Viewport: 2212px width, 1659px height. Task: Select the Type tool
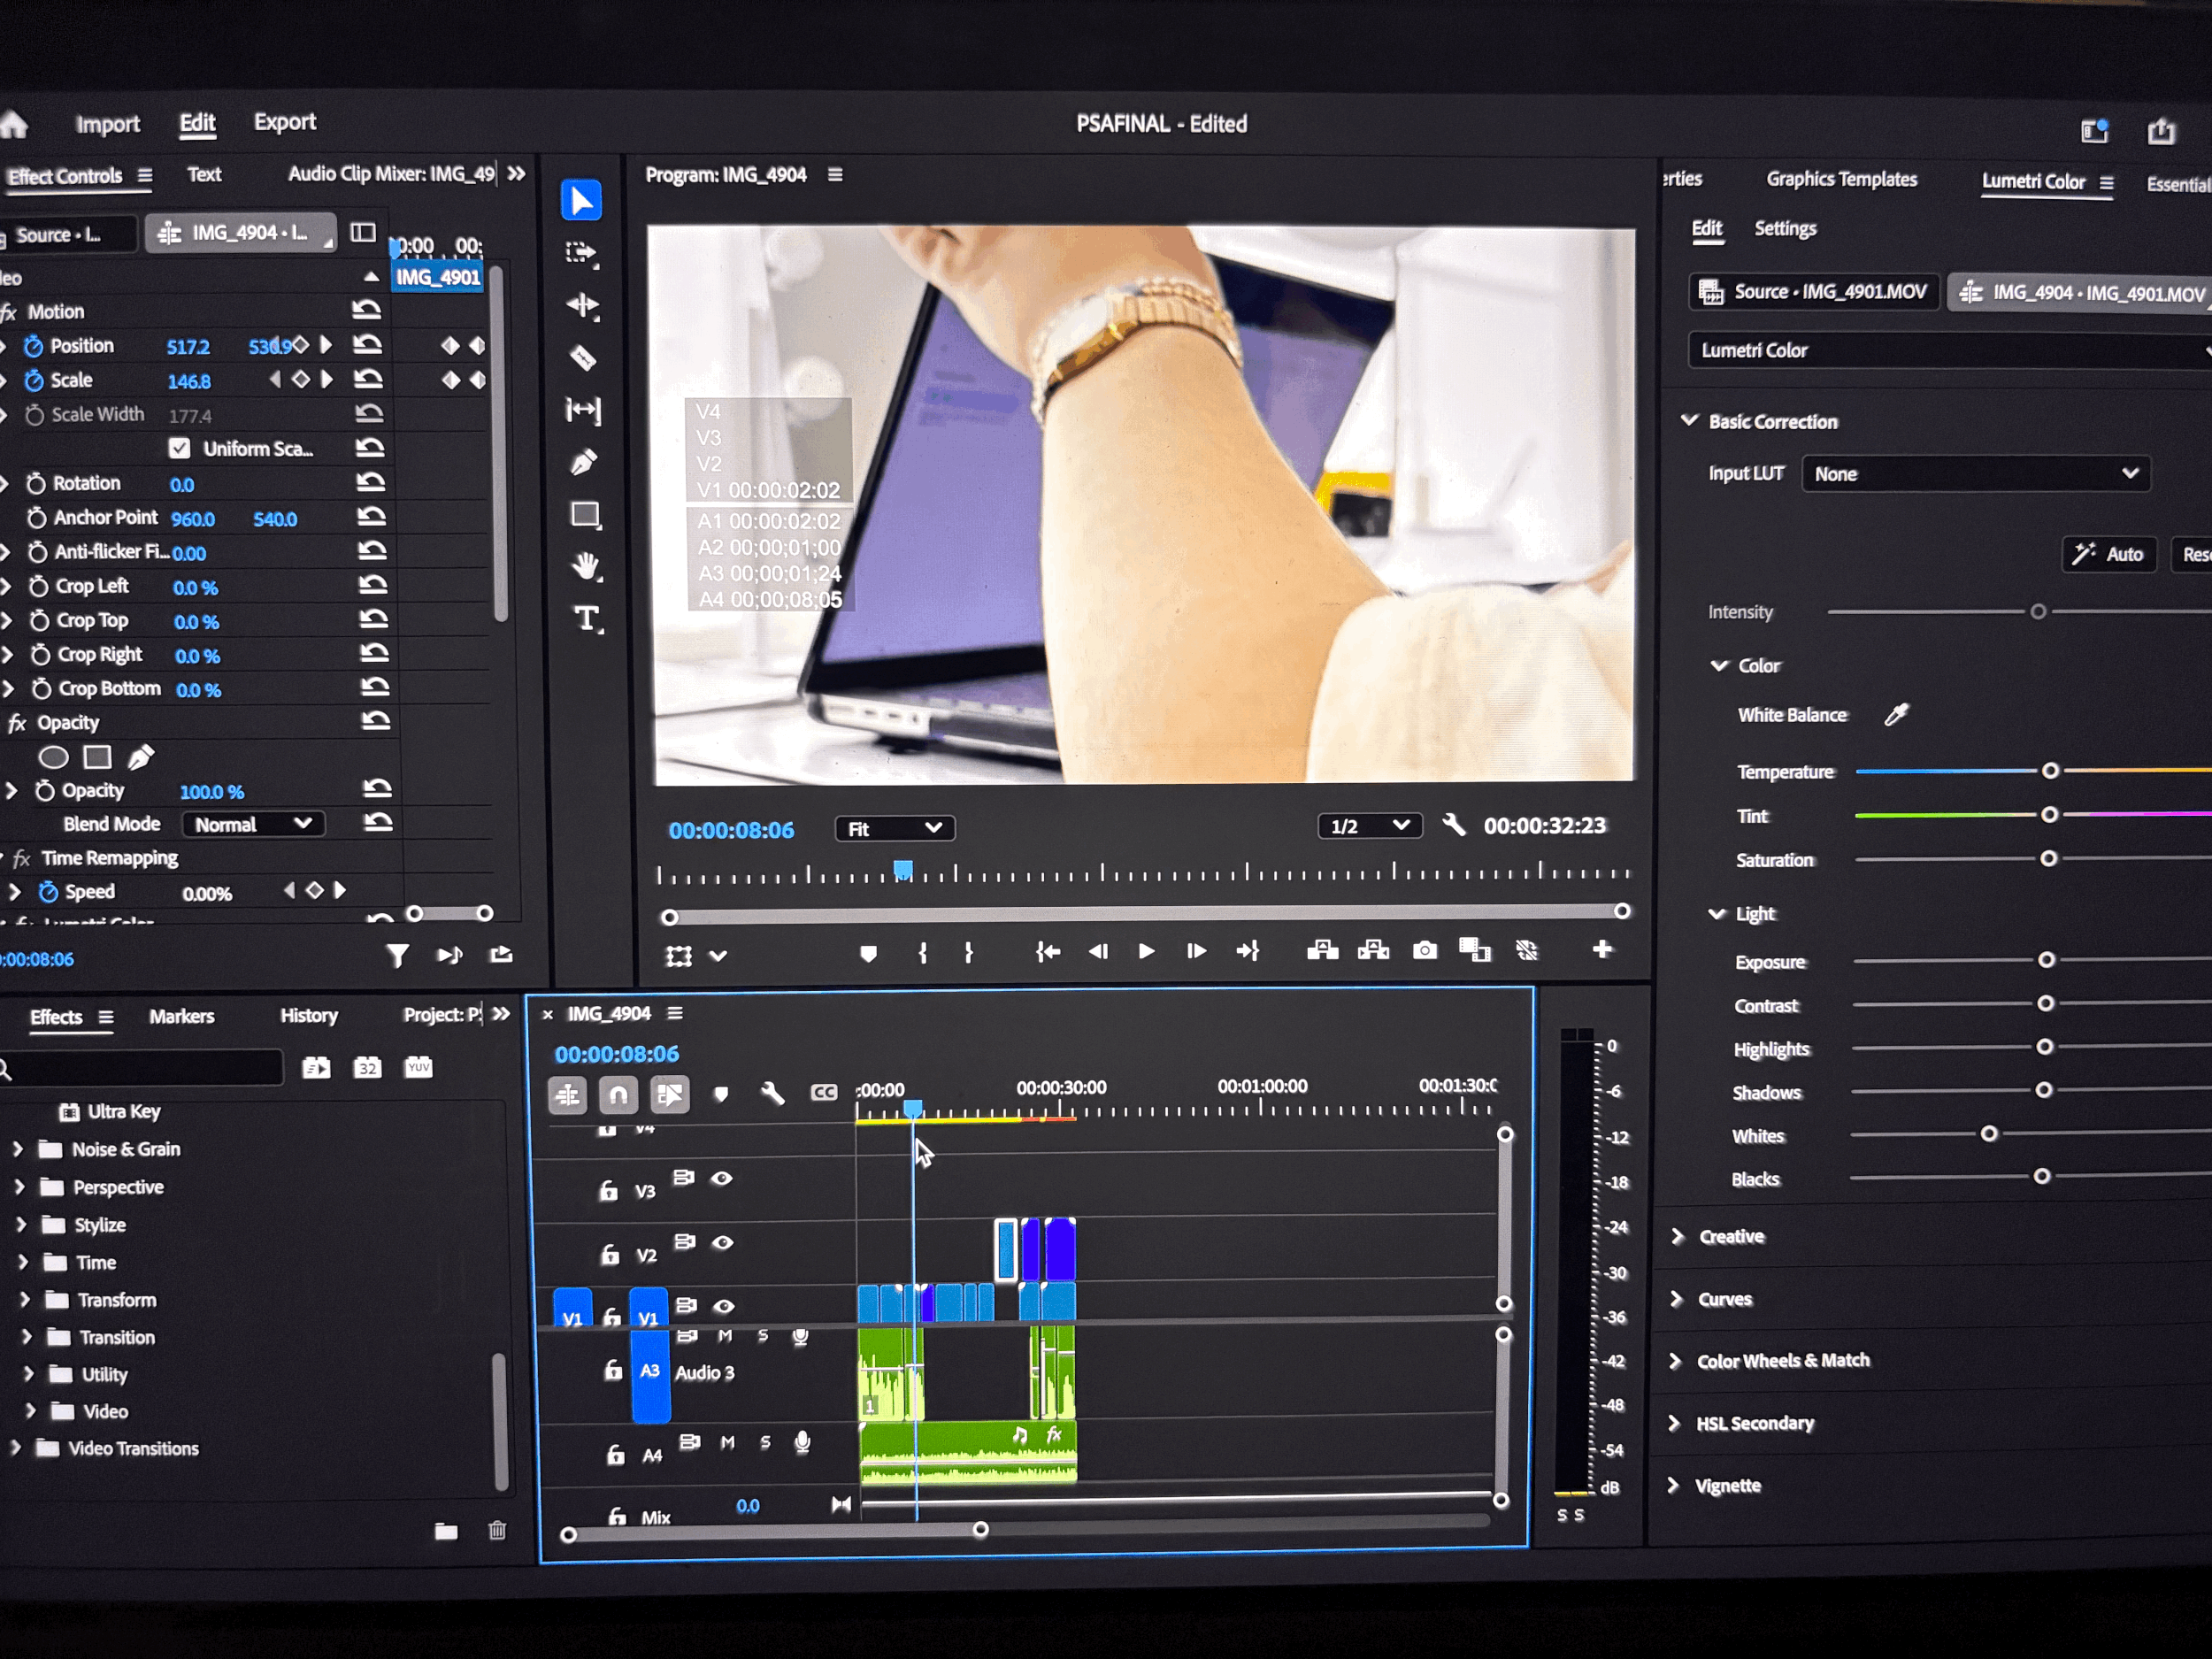point(586,619)
